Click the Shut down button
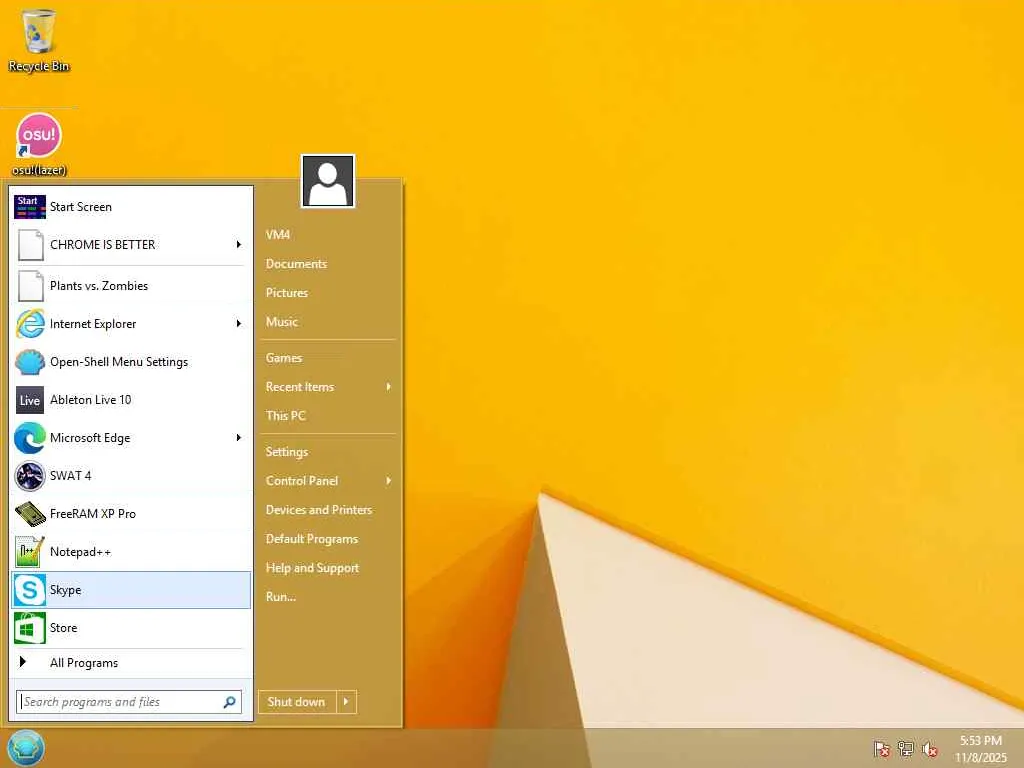The width and height of the screenshot is (1024, 768). 297,702
